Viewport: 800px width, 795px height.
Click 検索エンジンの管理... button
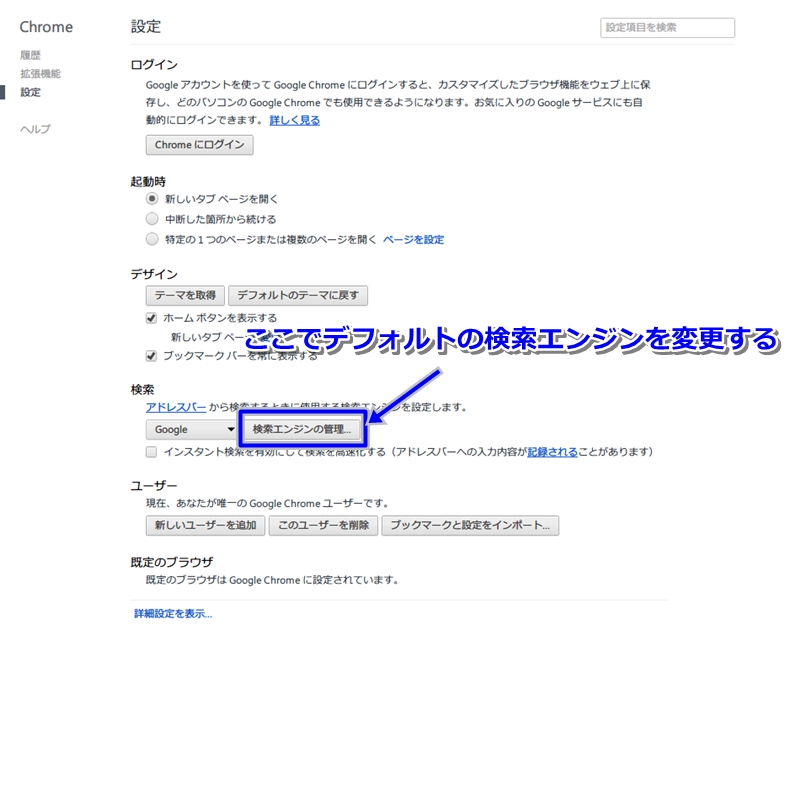point(302,429)
